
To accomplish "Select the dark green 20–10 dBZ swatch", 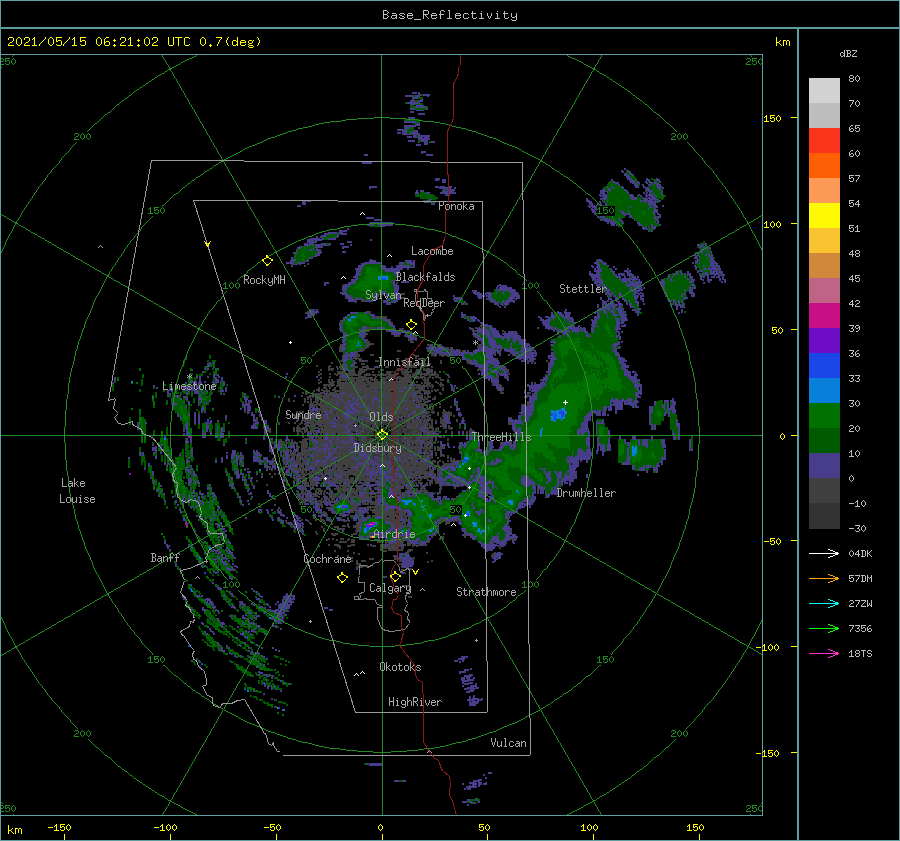I will pos(824,441).
